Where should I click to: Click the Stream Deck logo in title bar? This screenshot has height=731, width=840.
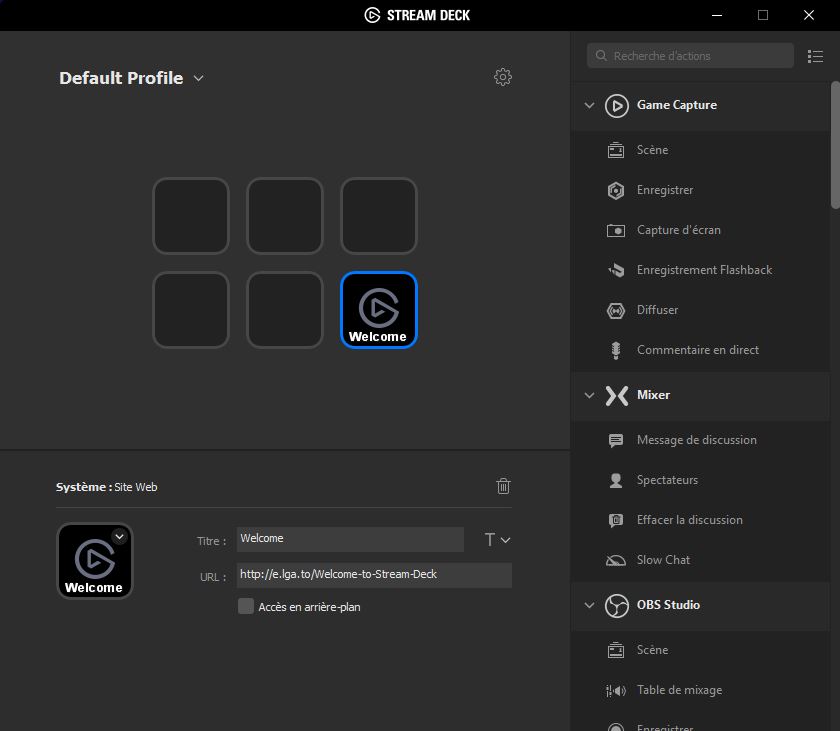(x=372, y=15)
